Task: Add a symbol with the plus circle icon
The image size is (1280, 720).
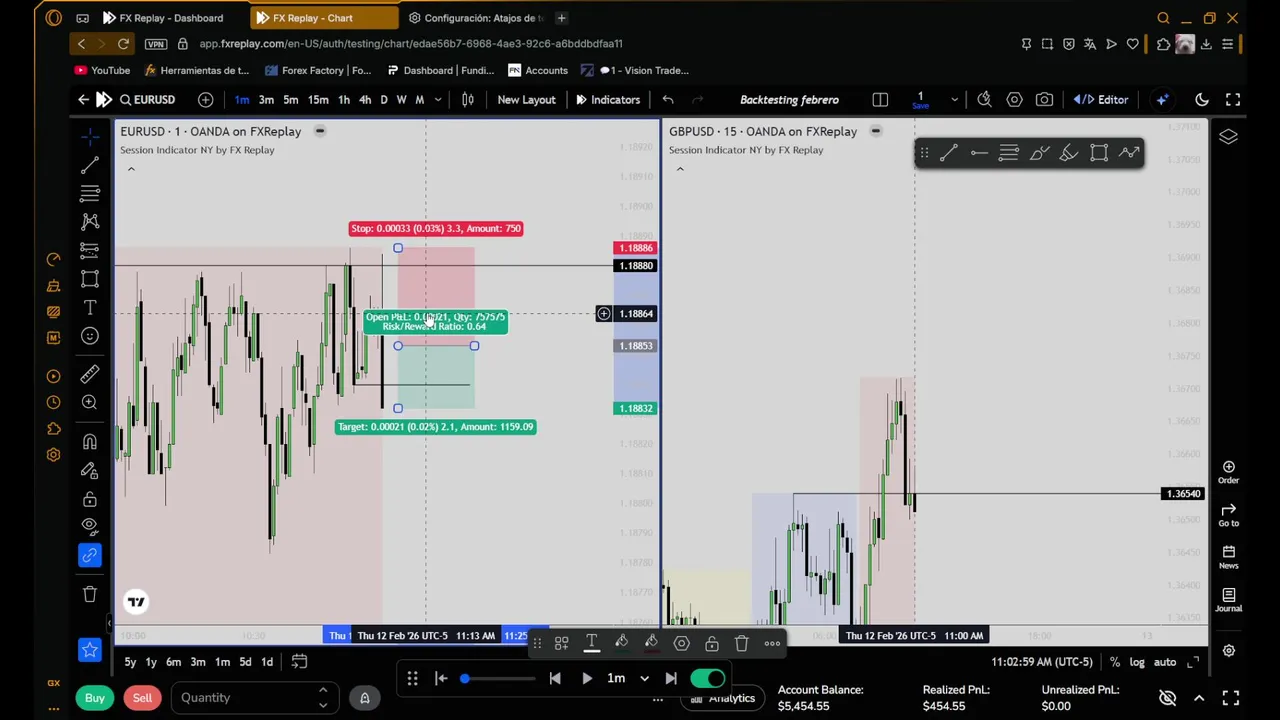Action: click(205, 100)
